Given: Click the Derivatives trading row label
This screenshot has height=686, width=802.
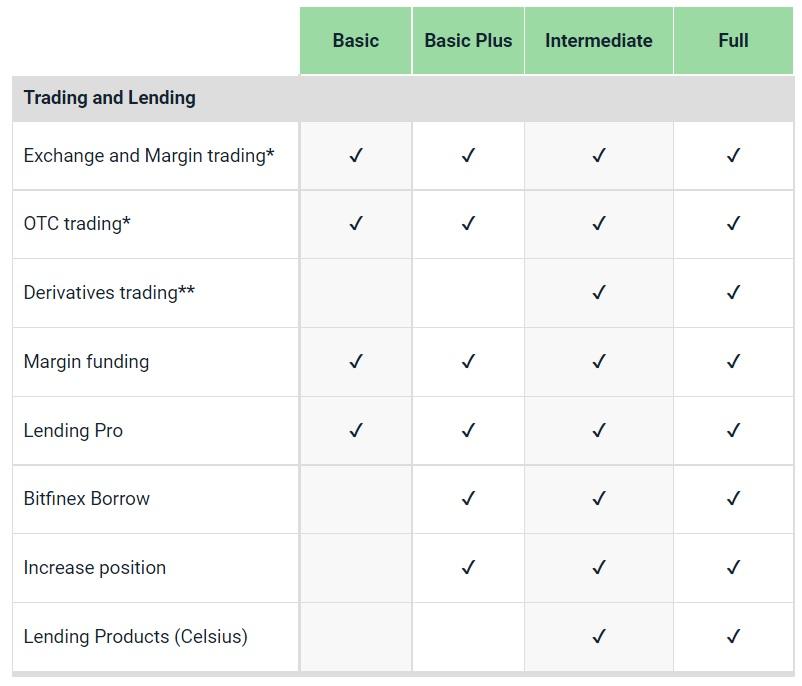Looking at the screenshot, I should click(x=109, y=293).
